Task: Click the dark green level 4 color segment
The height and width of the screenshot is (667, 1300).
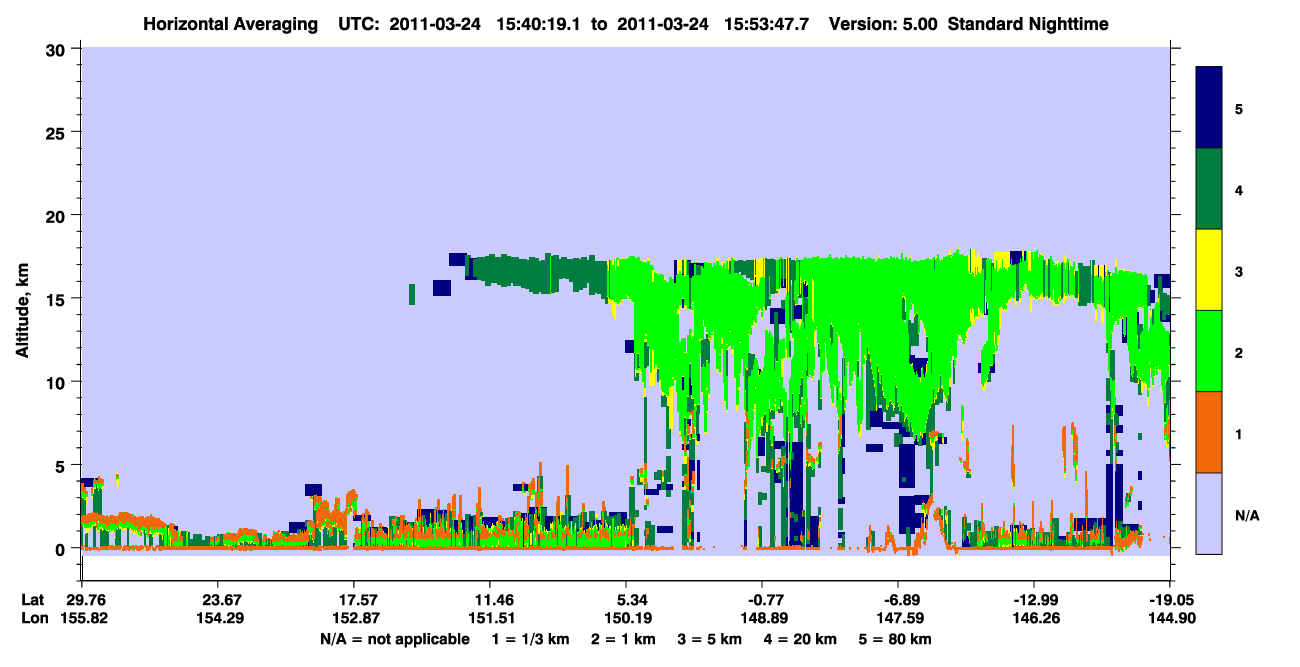Action: [x=1209, y=188]
